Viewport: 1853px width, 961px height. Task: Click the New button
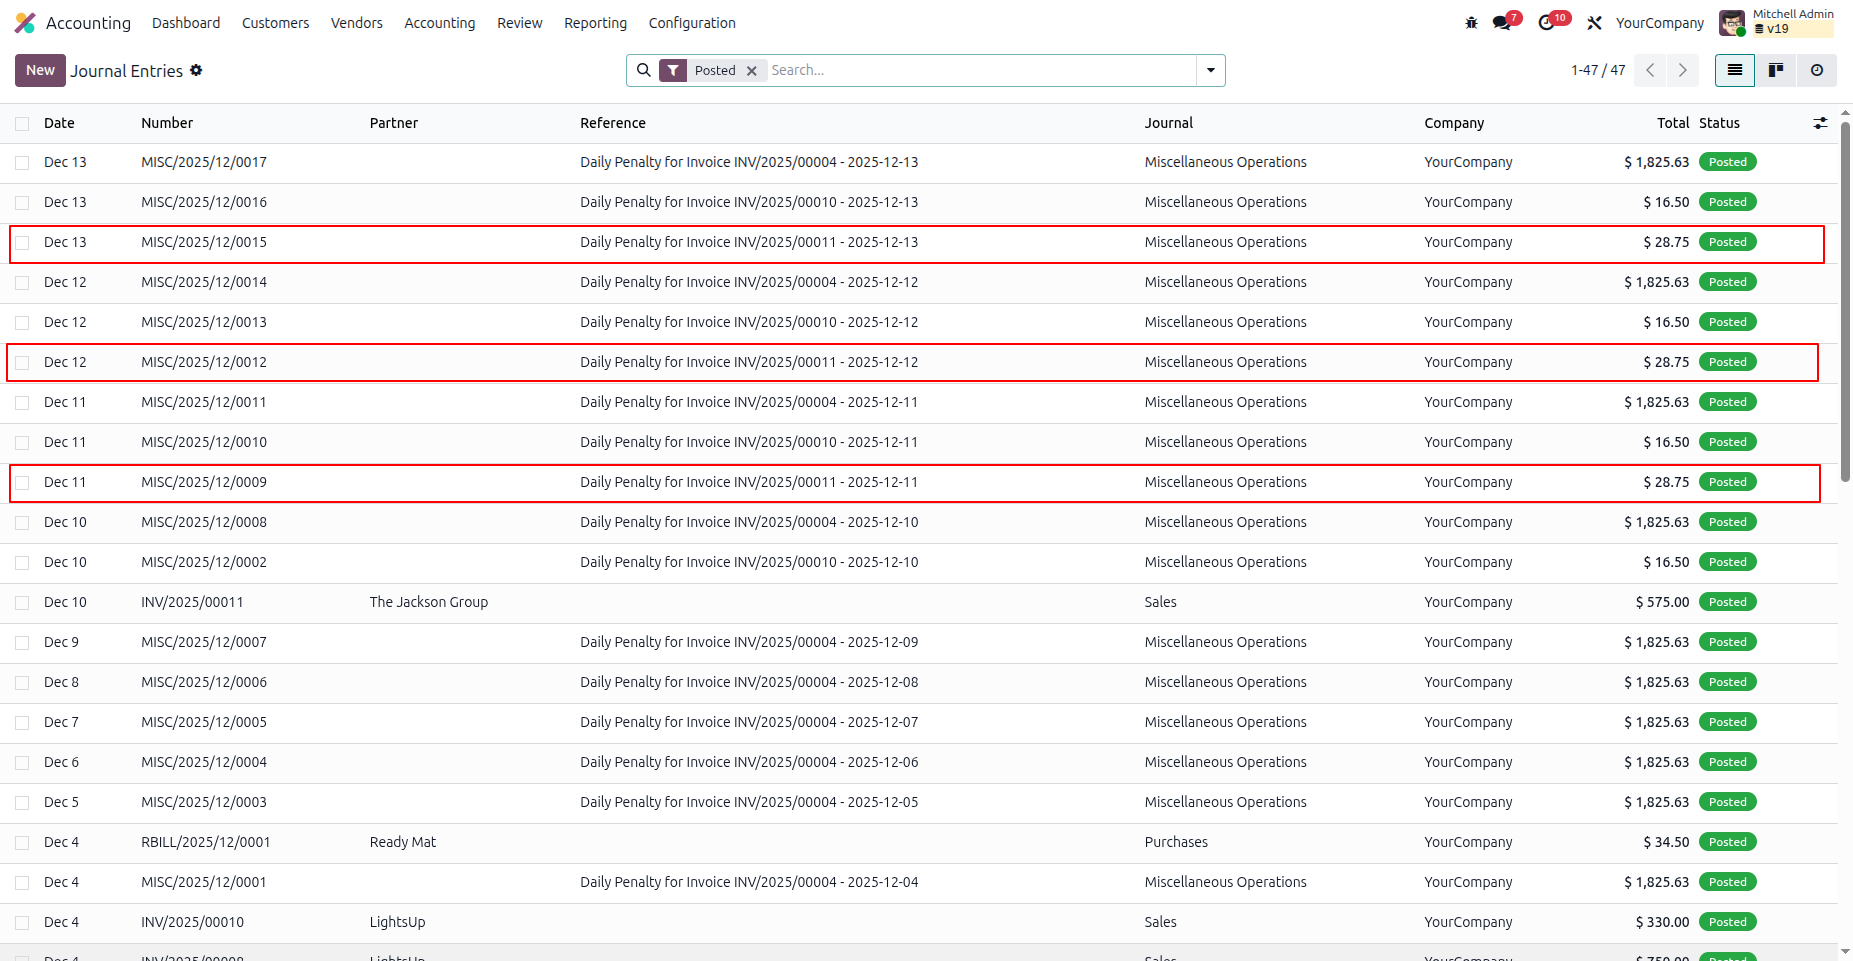click(40, 70)
